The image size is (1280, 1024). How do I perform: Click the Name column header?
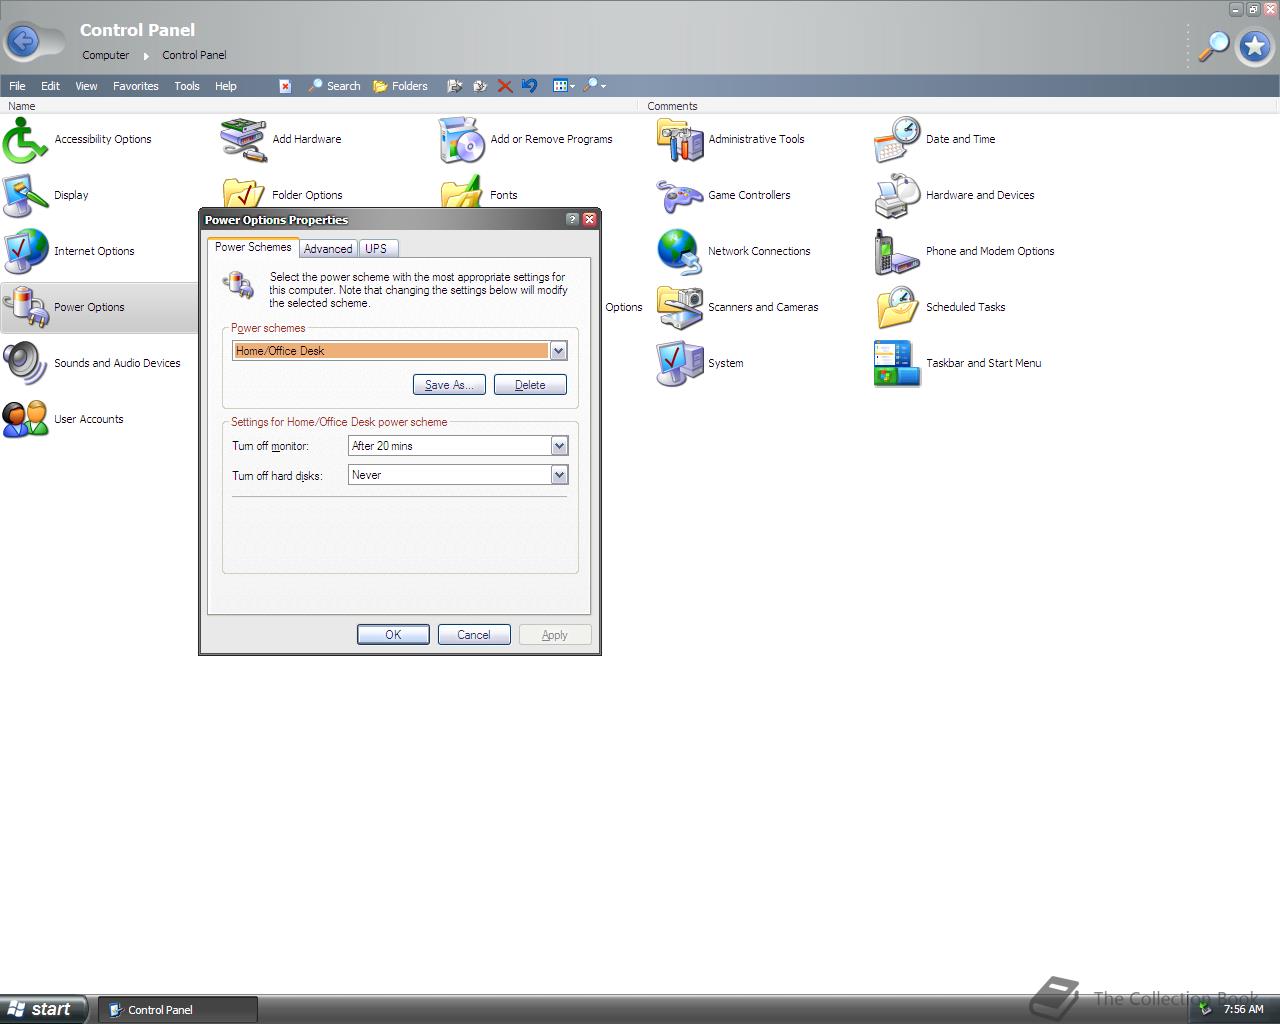(318, 106)
